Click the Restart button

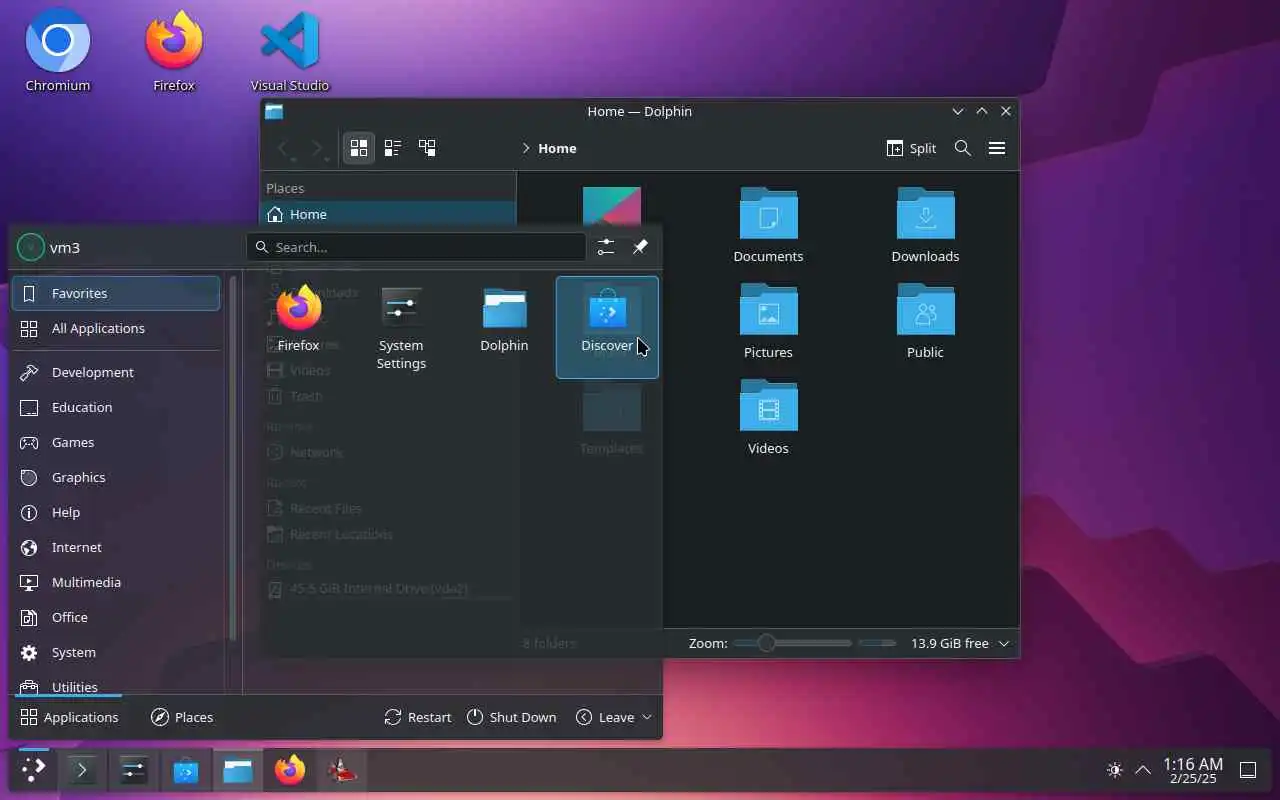pyautogui.click(x=418, y=717)
